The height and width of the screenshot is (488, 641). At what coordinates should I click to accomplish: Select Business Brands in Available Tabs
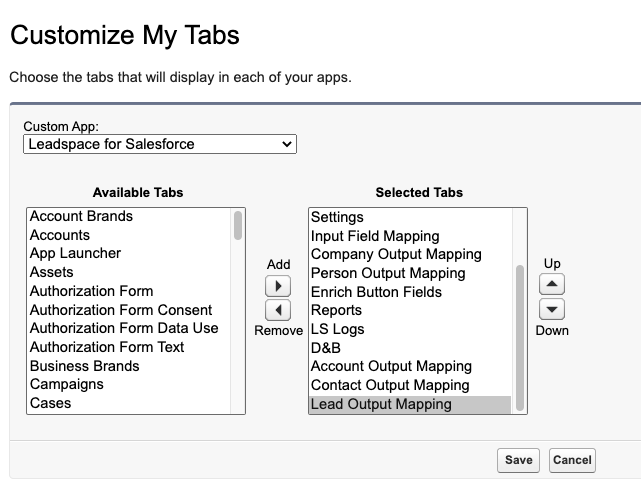click(129, 366)
